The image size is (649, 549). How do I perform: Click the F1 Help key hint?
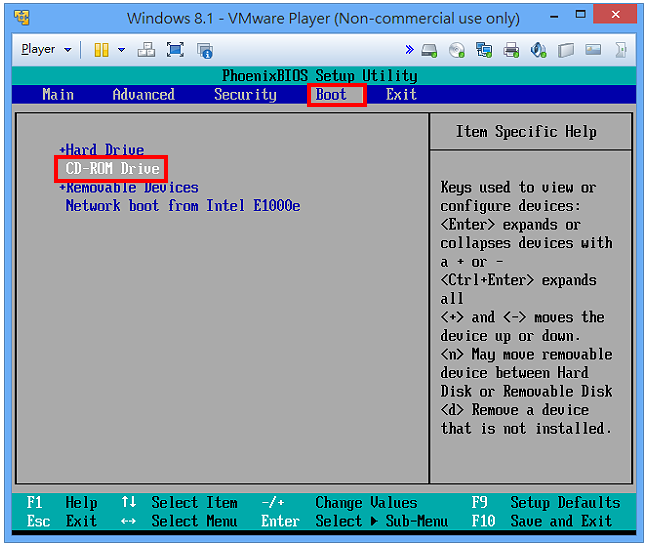pyautogui.click(x=62, y=503)
